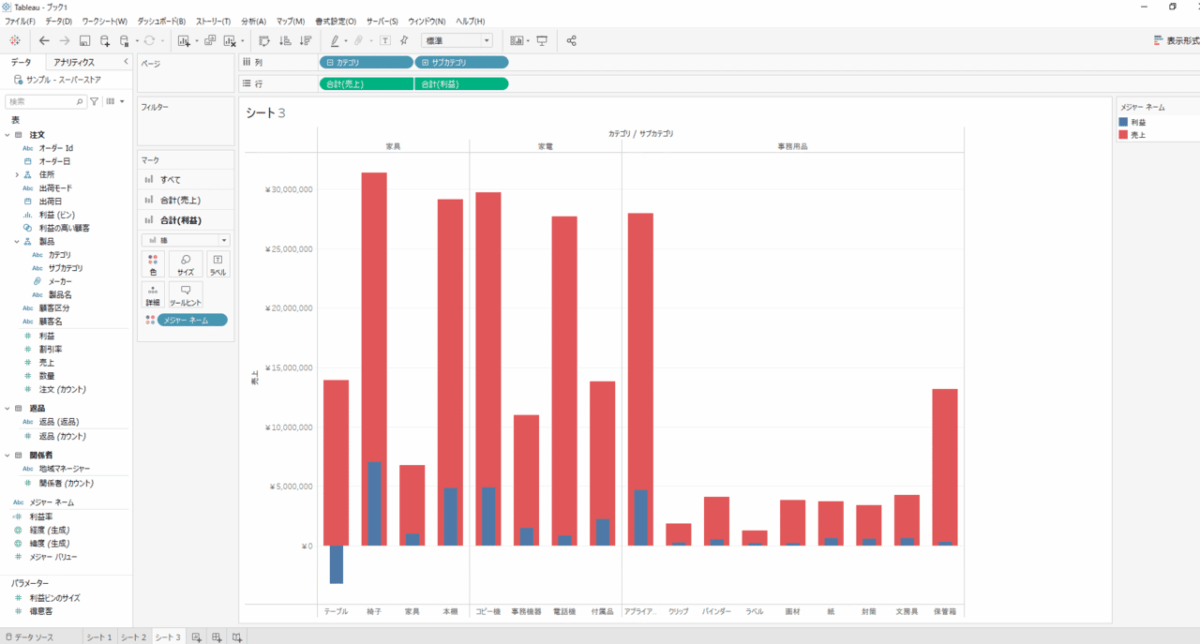Click the Tableau start page logo icon
Image resolution: width=1200 pixels, height=644 pixels.
[14, 41]
